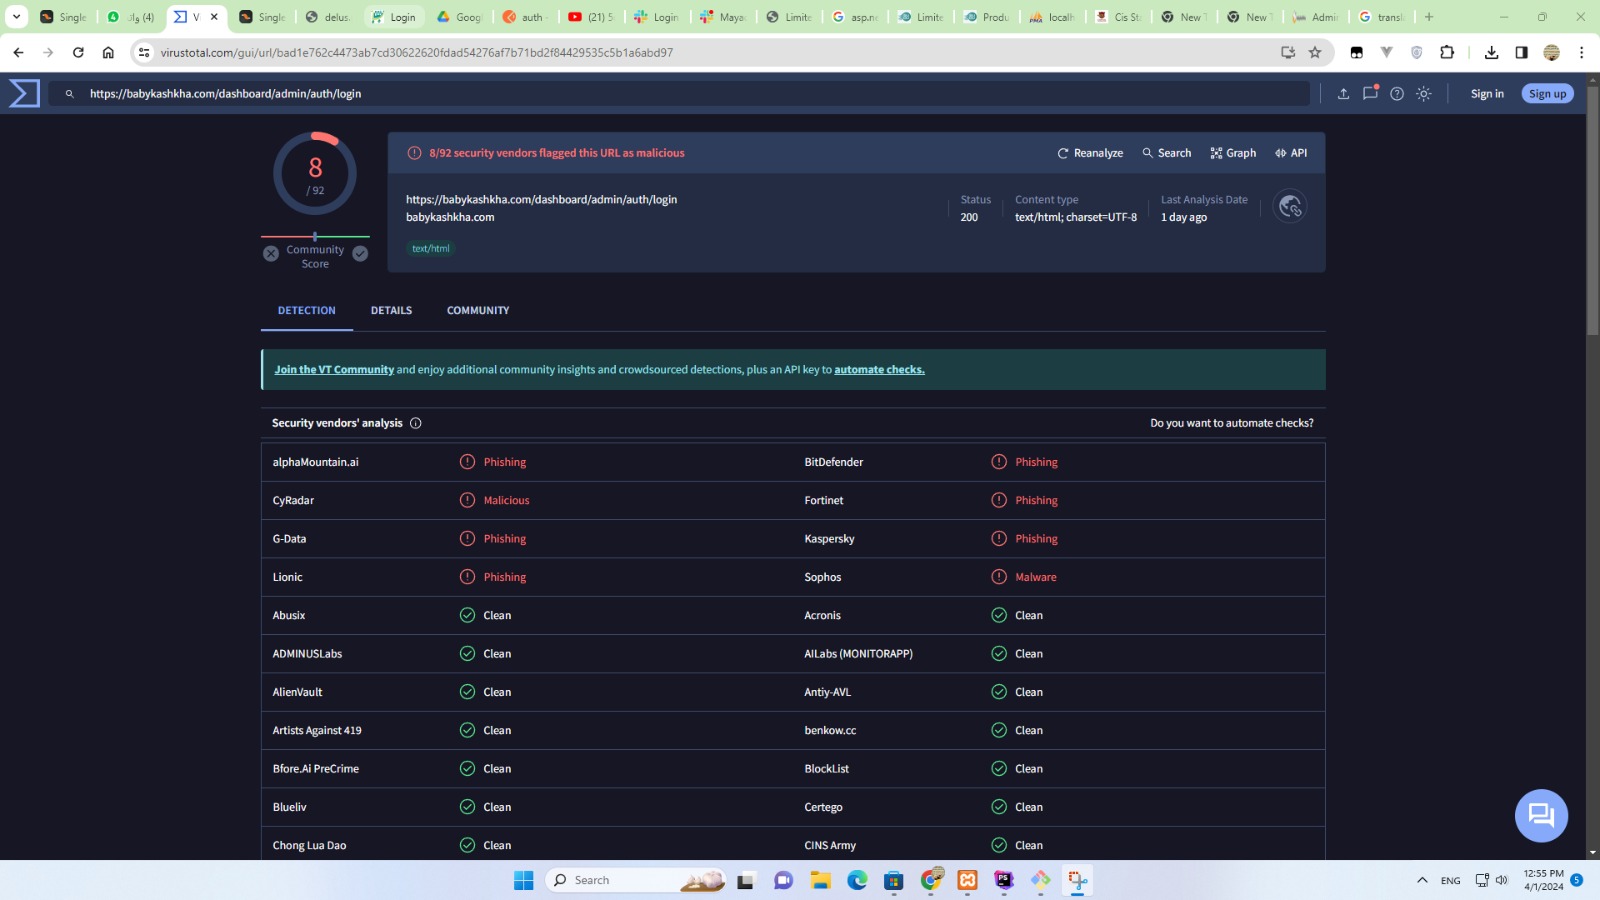Open the notifications flag icon
1600x900 pixels.
(1370, 93)
